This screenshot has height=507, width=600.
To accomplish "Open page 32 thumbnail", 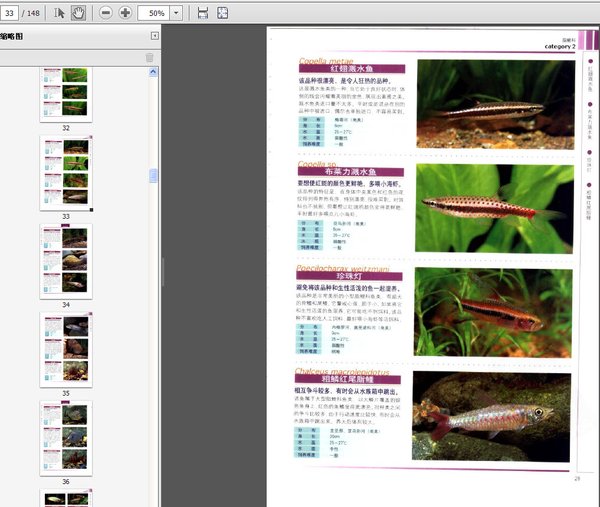I will coord(66,94).
